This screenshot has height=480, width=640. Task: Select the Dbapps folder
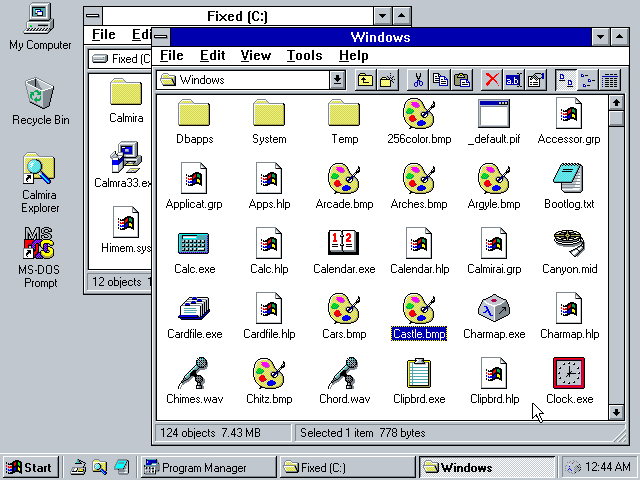pos(194,122)
